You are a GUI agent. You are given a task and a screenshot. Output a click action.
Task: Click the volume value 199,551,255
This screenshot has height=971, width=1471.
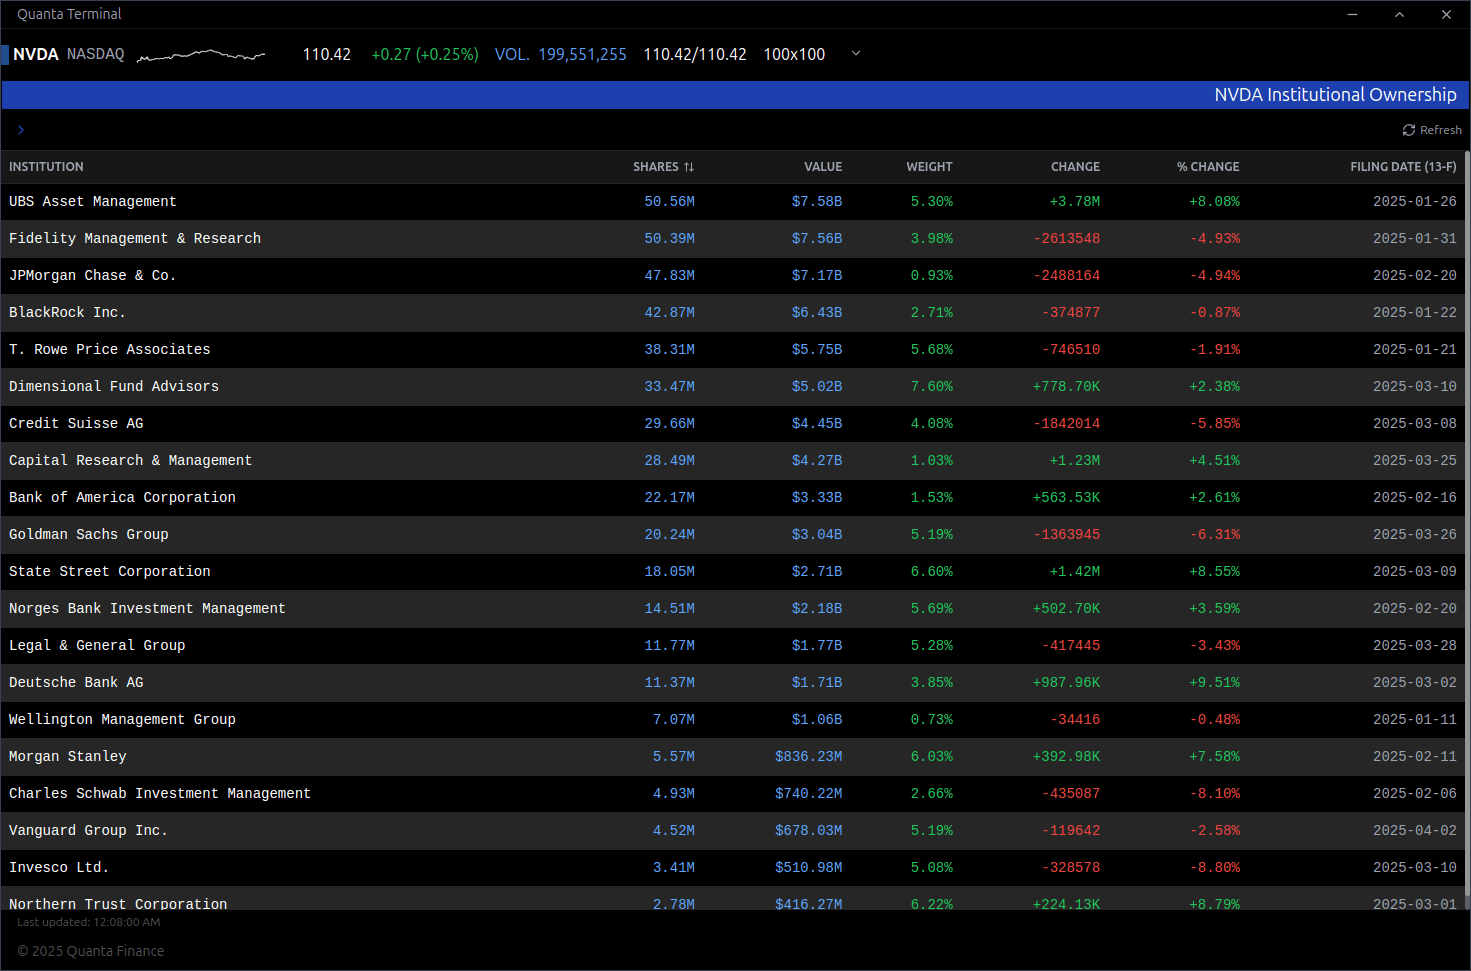582,54
